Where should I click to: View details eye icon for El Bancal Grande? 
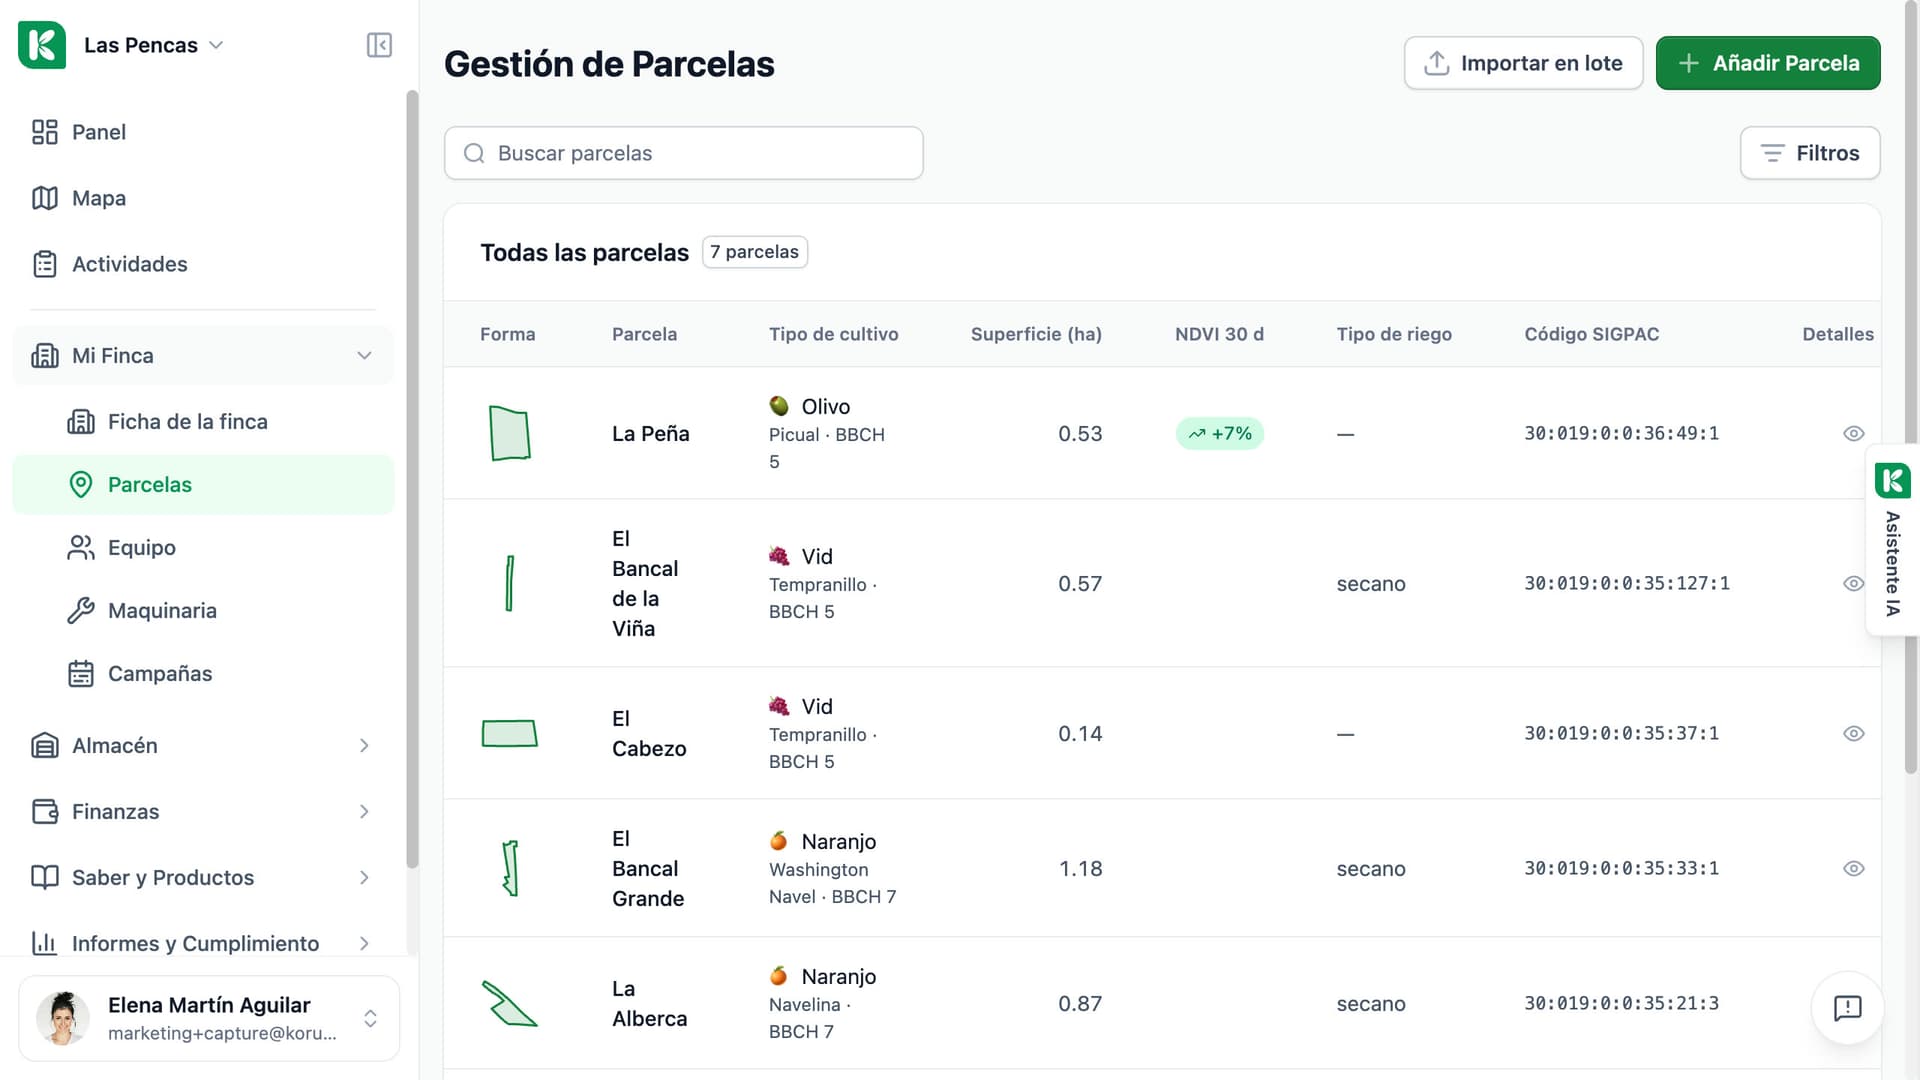click(1853, 868)
